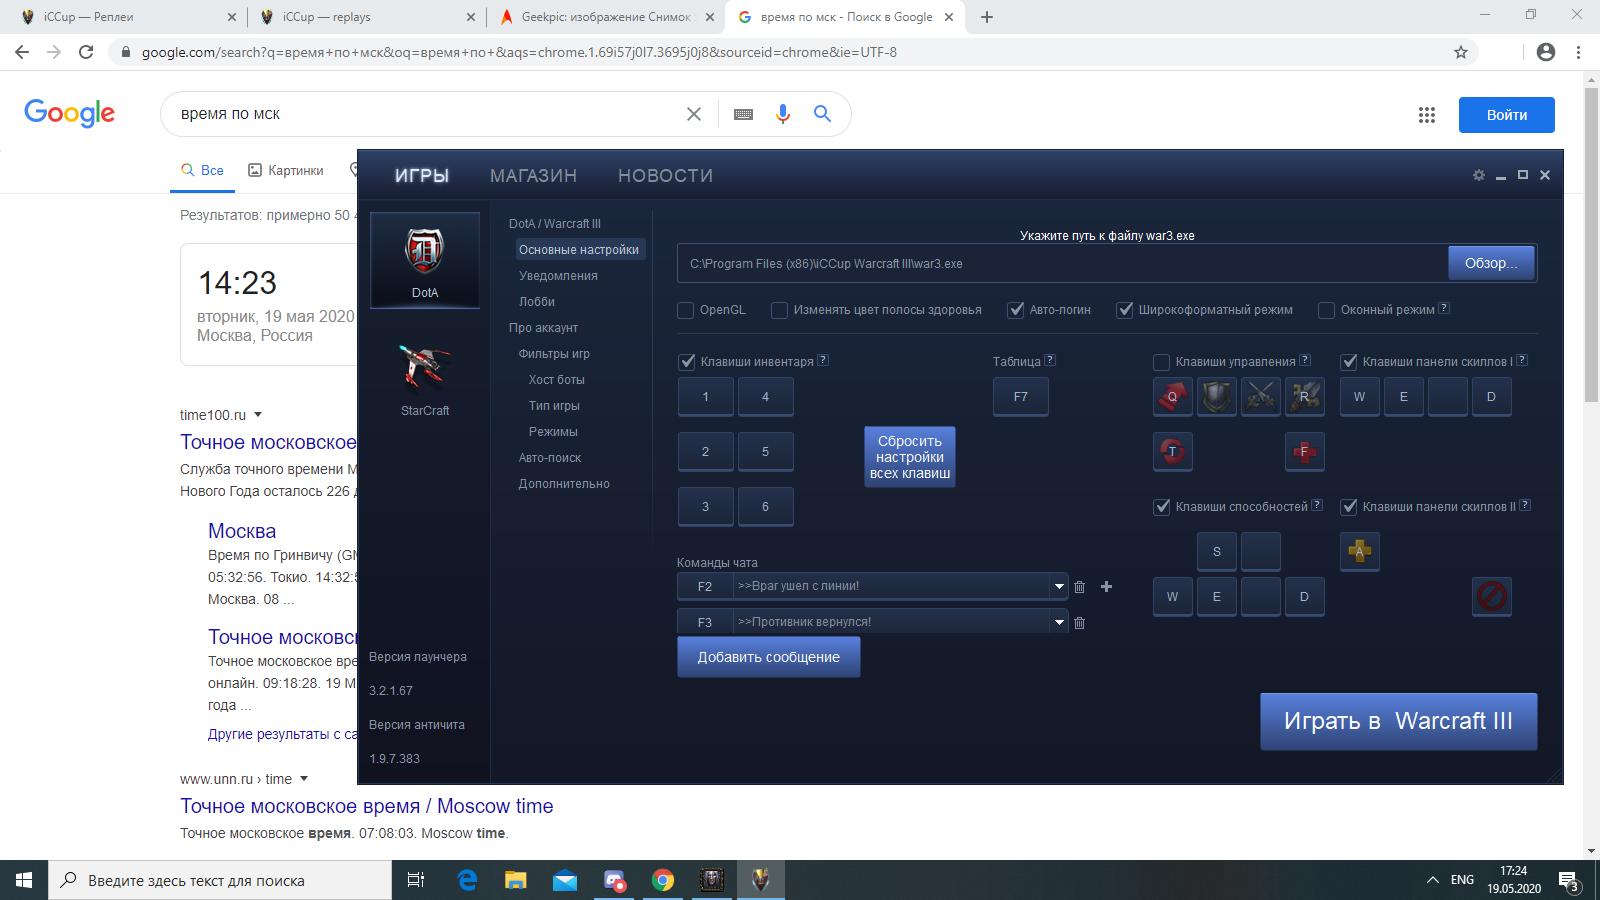Click the F7 Таблица hotkey box
The height and width of the screenshot is (900, 1600).
pos(1021,397)
